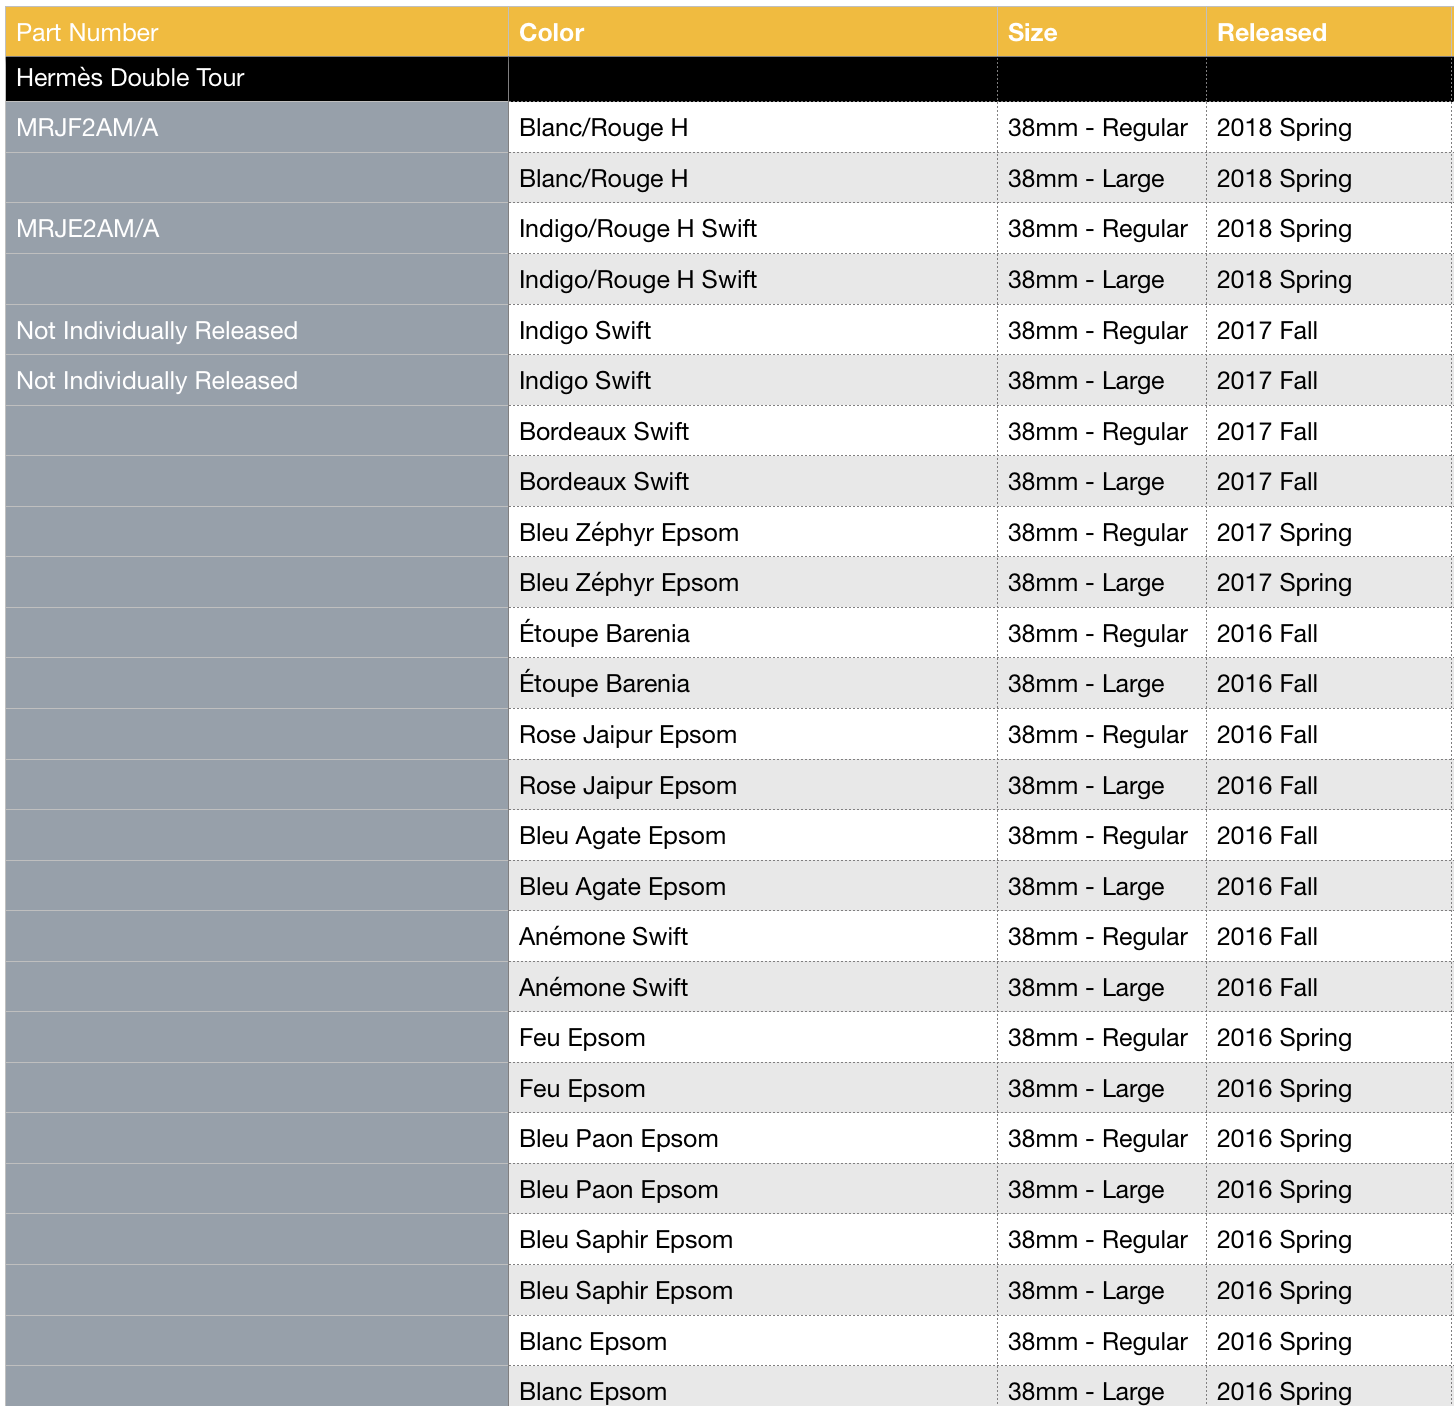
Task: Click Indigo/Rouge H Swift in the Regular row
Action: [x=638, y=229]
